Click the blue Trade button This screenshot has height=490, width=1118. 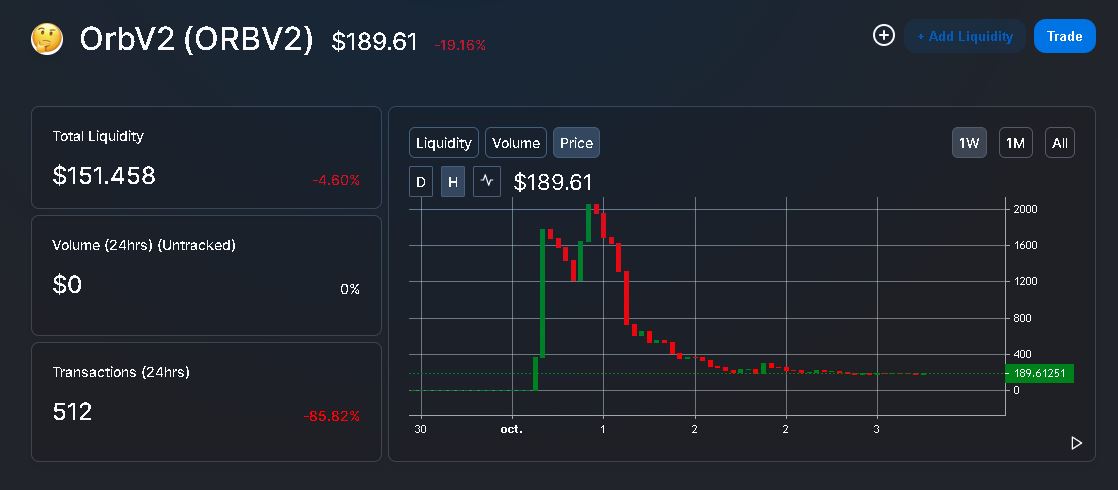pos(1065,36)
